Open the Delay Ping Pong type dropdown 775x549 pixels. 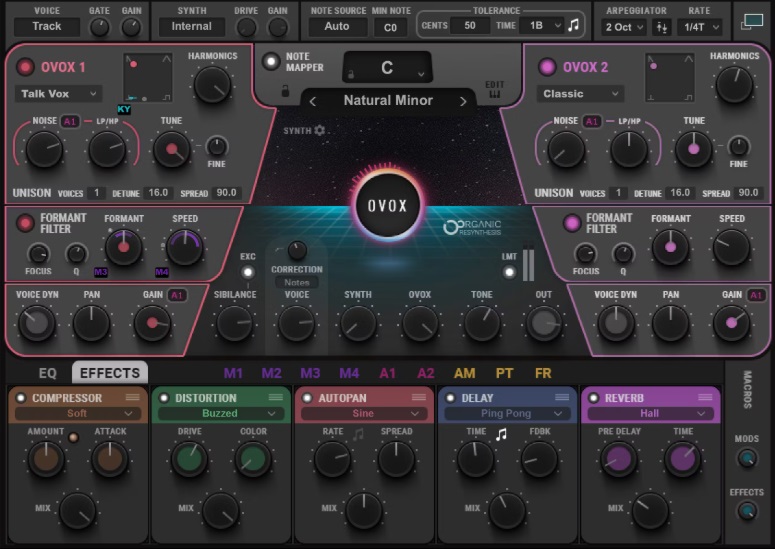tap(506, 414)
